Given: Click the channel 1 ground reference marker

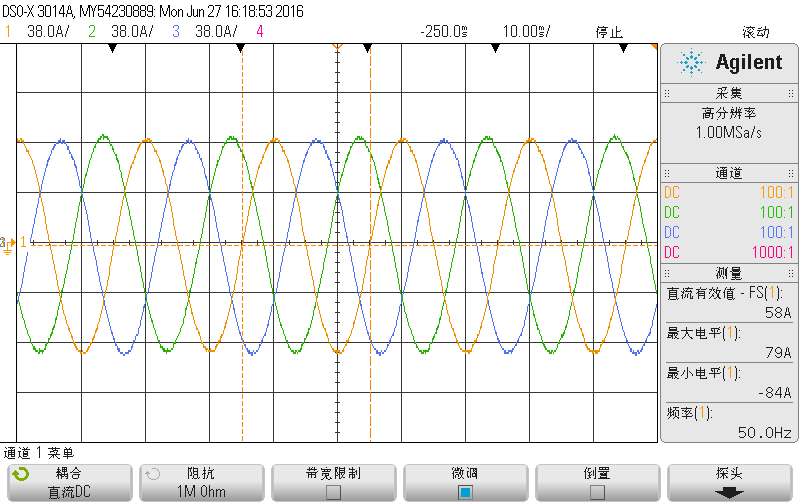Looking at the screenshot, I should [x=8, y=242].
